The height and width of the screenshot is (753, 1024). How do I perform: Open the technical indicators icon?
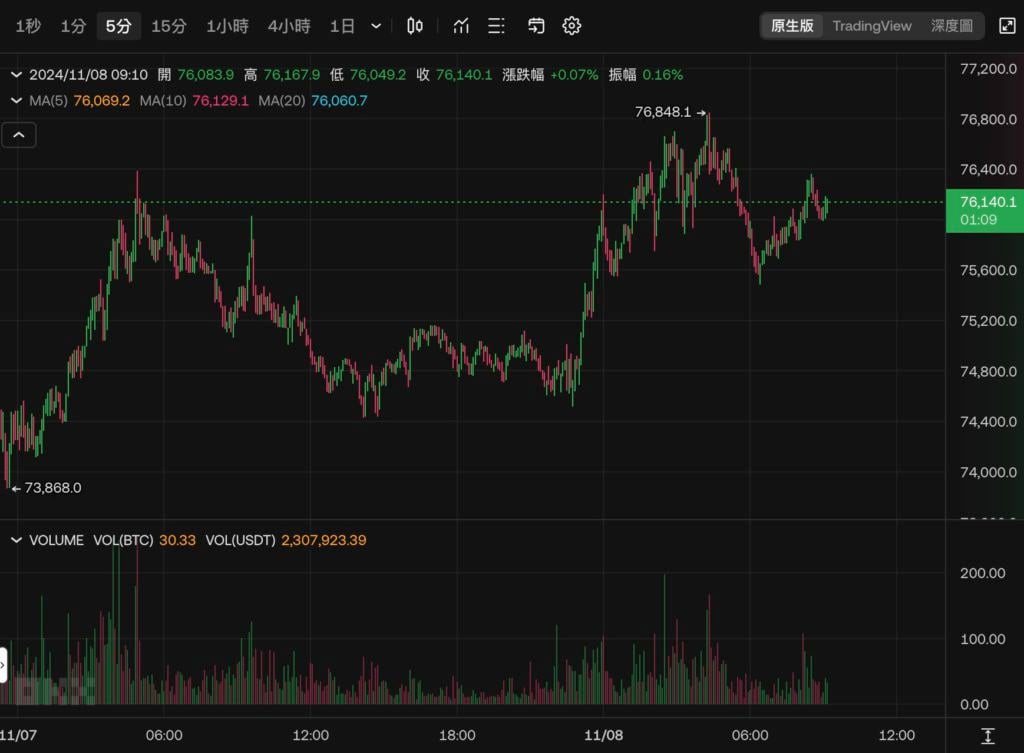pos(461,26)
